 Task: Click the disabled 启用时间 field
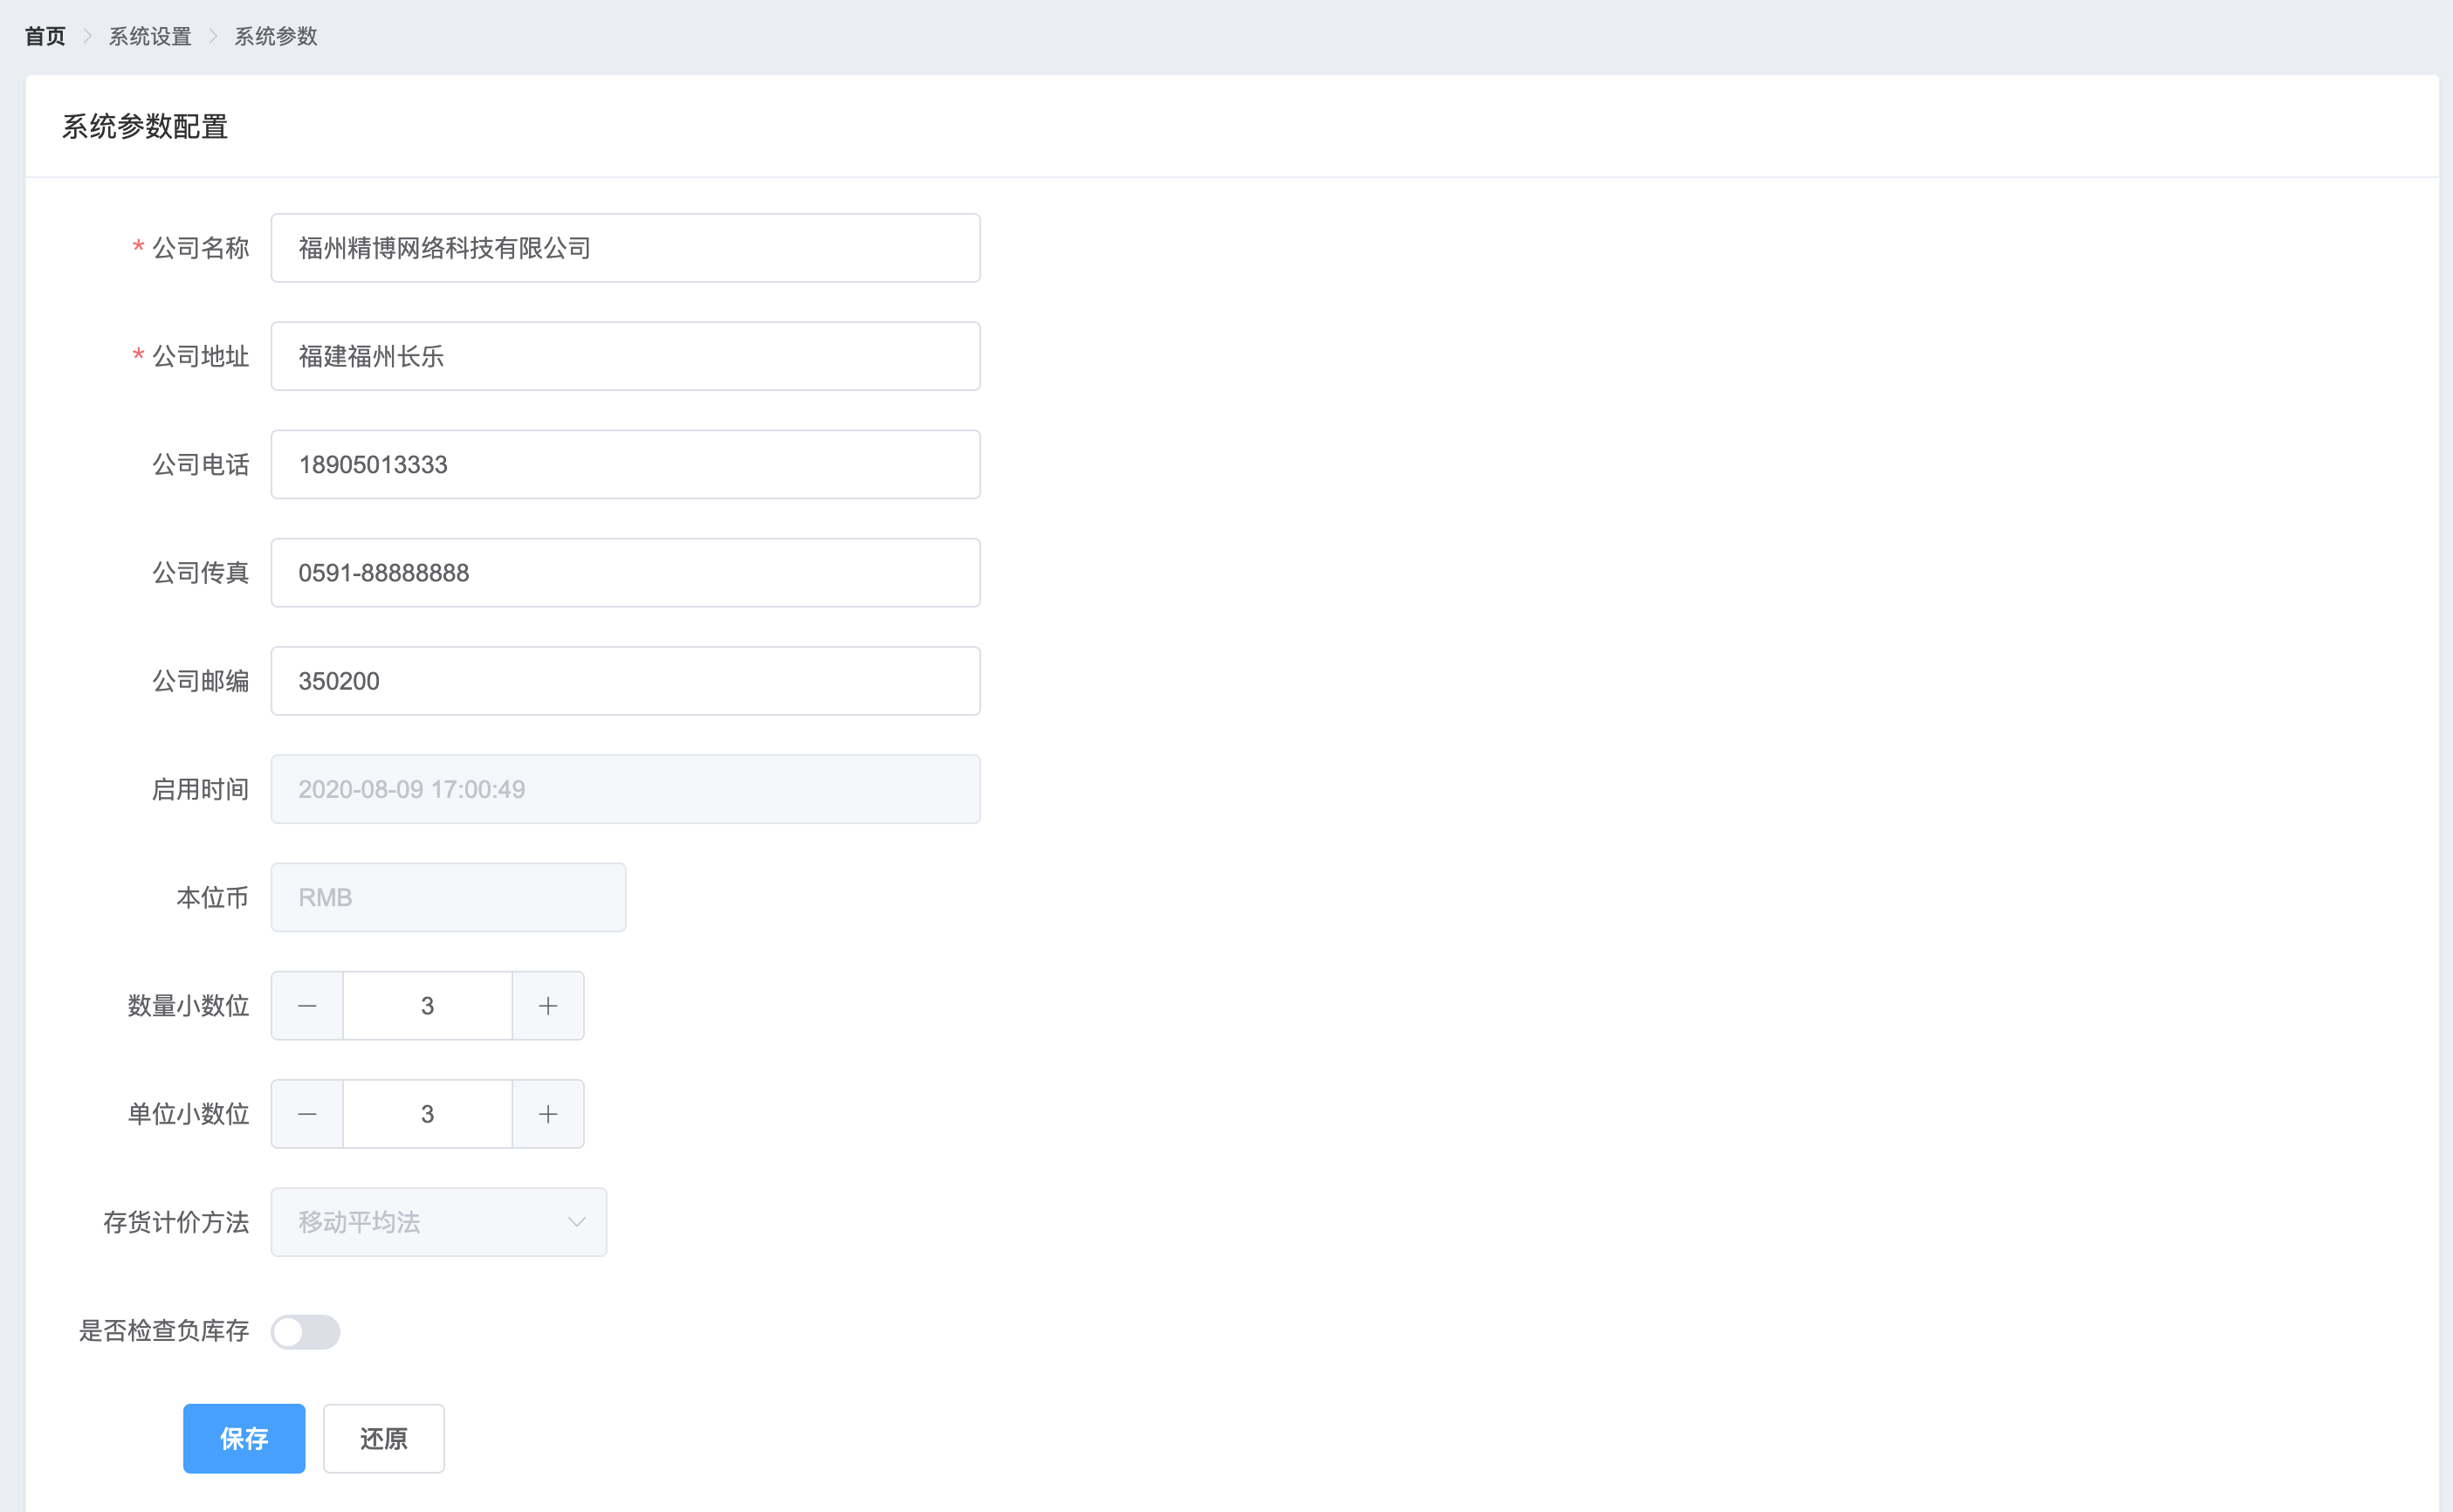click(x=626, y=789)
